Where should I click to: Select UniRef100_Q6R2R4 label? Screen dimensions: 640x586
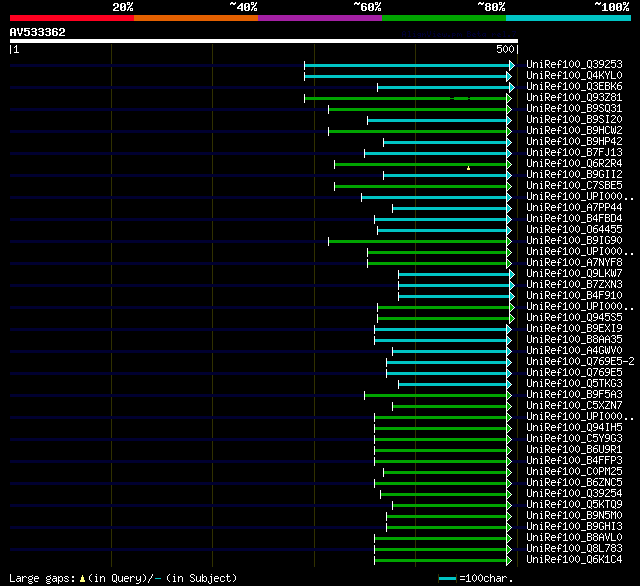click(x=574, y=164)
